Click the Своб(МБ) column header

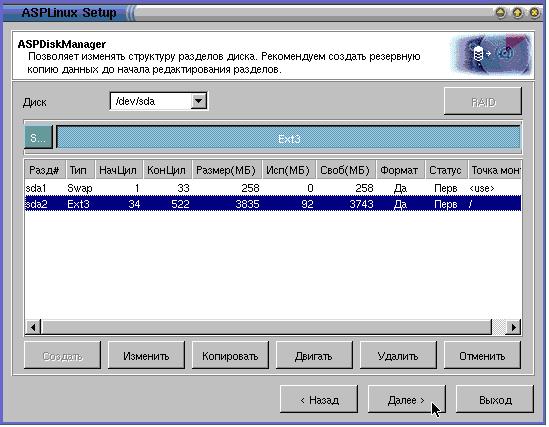(x=346, y=170)
